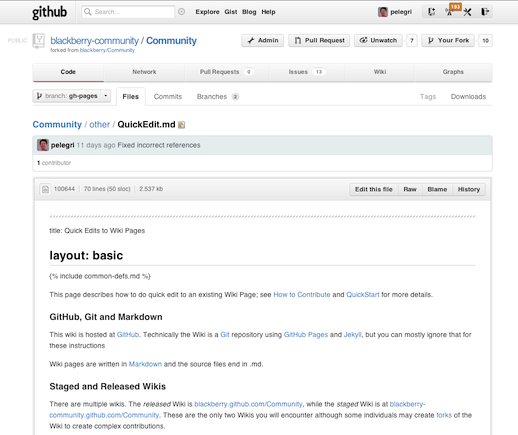518x435 pixels.
Task: Click Community in file breadcrumb
Action: [x=57, y=124]
